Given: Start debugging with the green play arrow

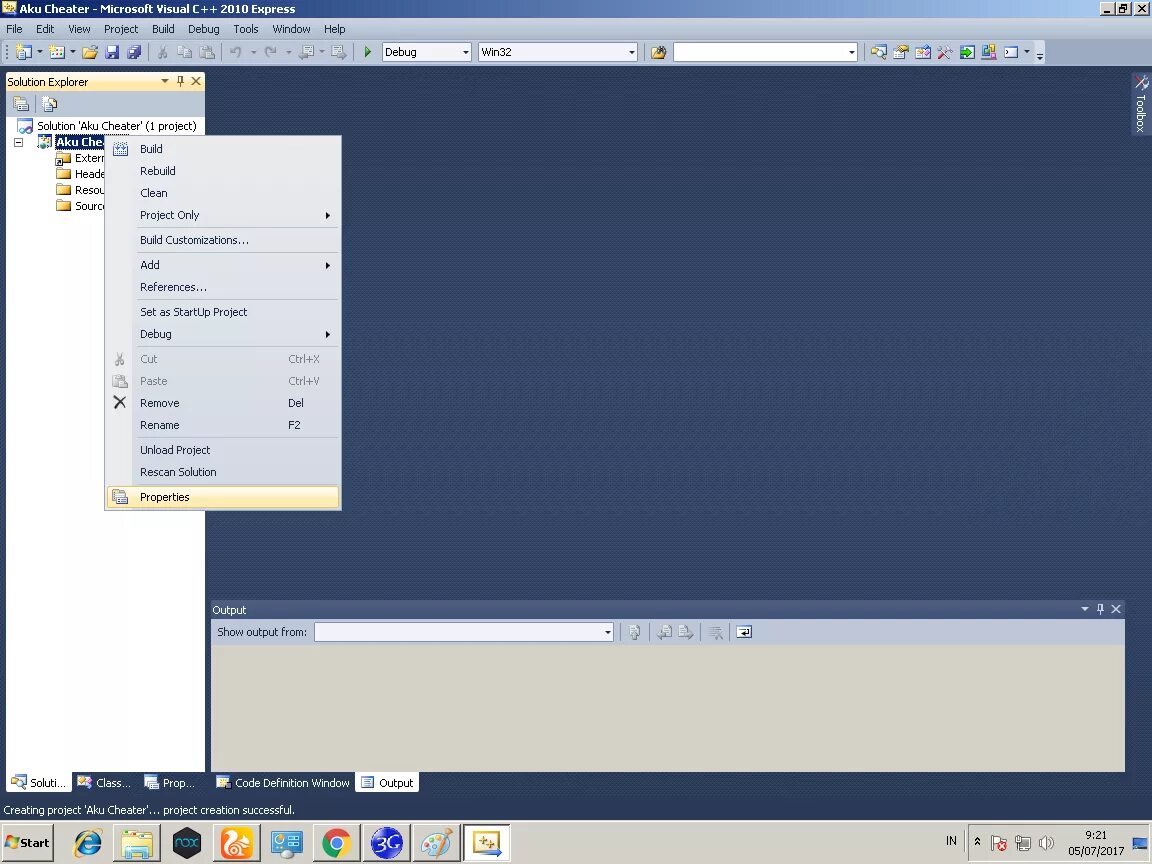Looking at the screenshot, I should [x=367, y=52].
